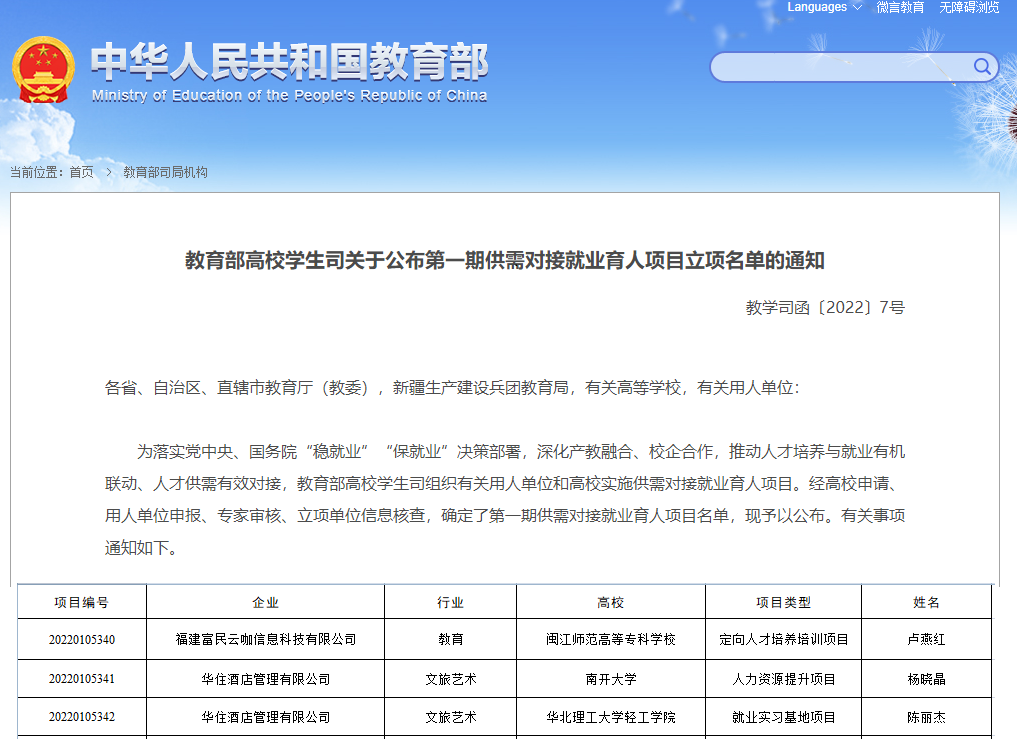
Task: Go to 首页 in the breadcrumb
Action: [82, 172]
